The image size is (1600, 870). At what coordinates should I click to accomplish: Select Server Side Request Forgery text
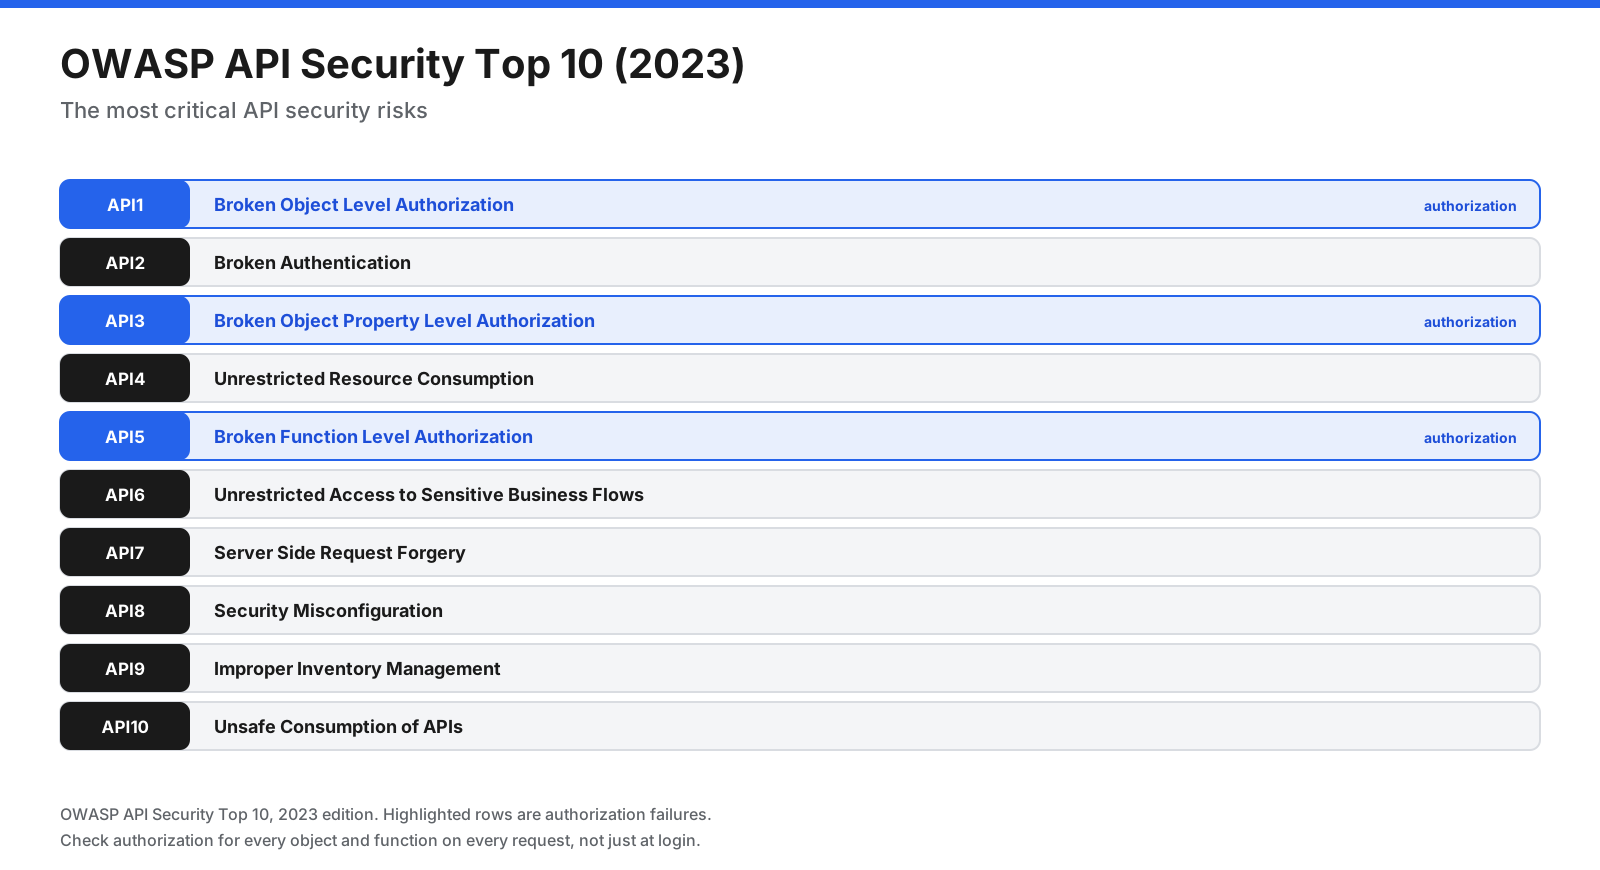[340, 553]
